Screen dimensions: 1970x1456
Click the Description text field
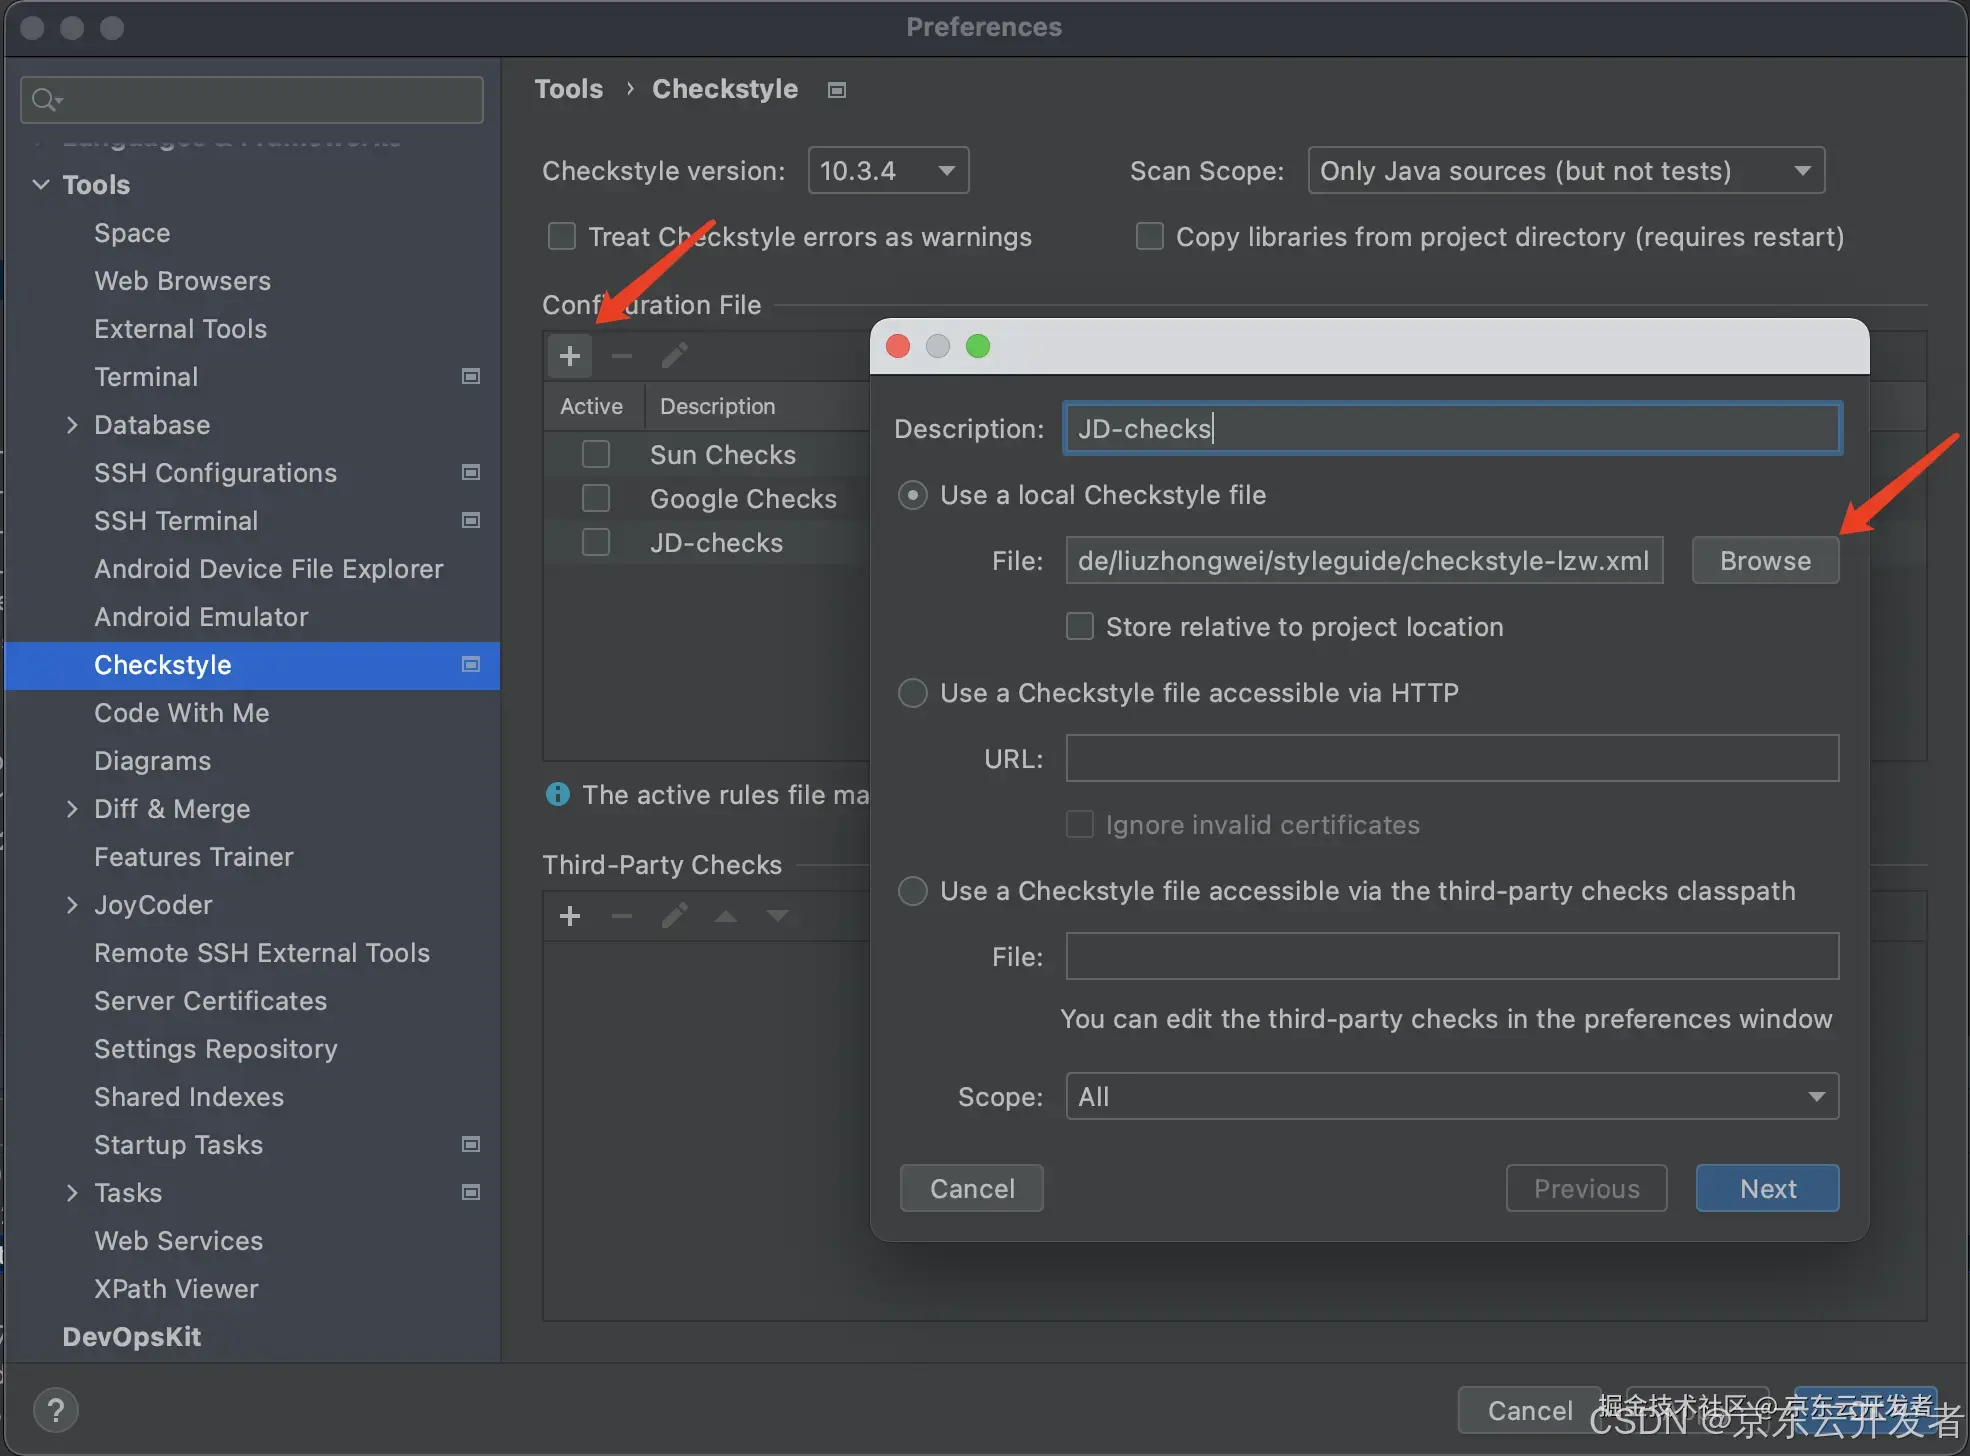(x=1451, y=429)
